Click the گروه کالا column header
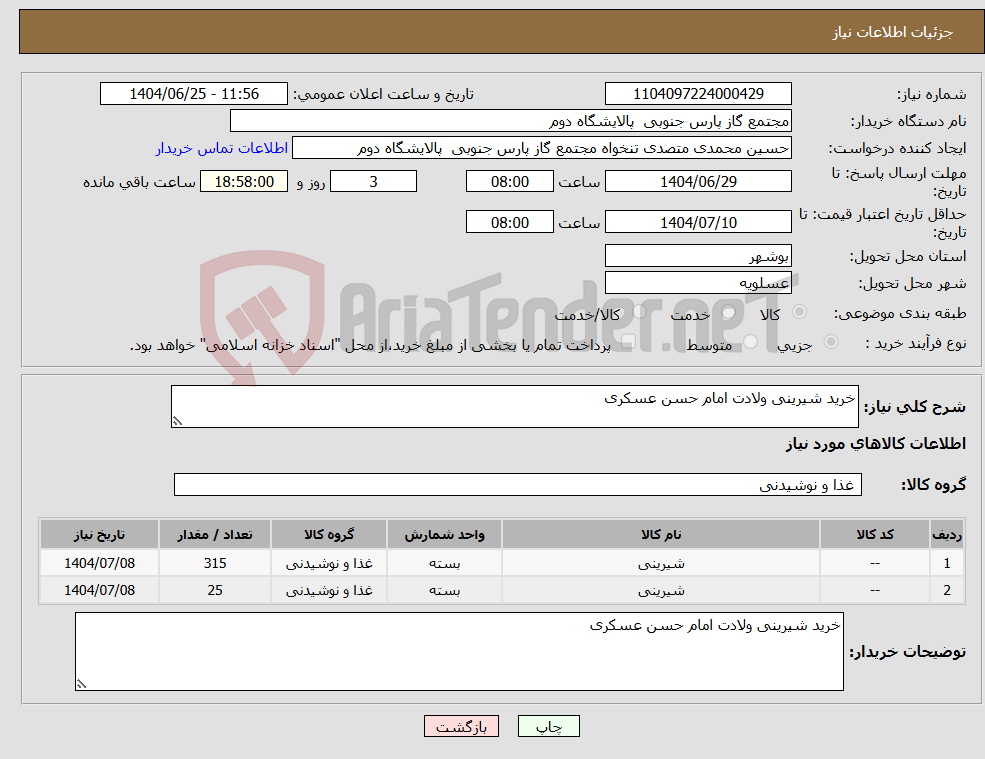The width and height of the screenshot is (985, 759). click(329, 535)
